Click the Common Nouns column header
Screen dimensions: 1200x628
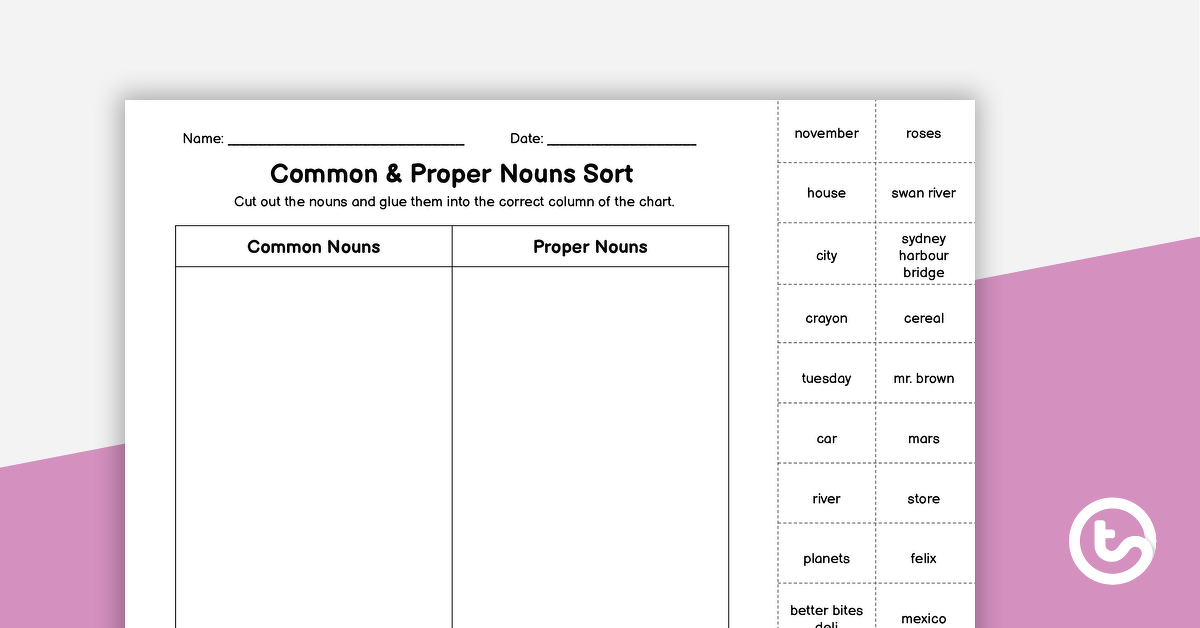click(x=313, y=246)
